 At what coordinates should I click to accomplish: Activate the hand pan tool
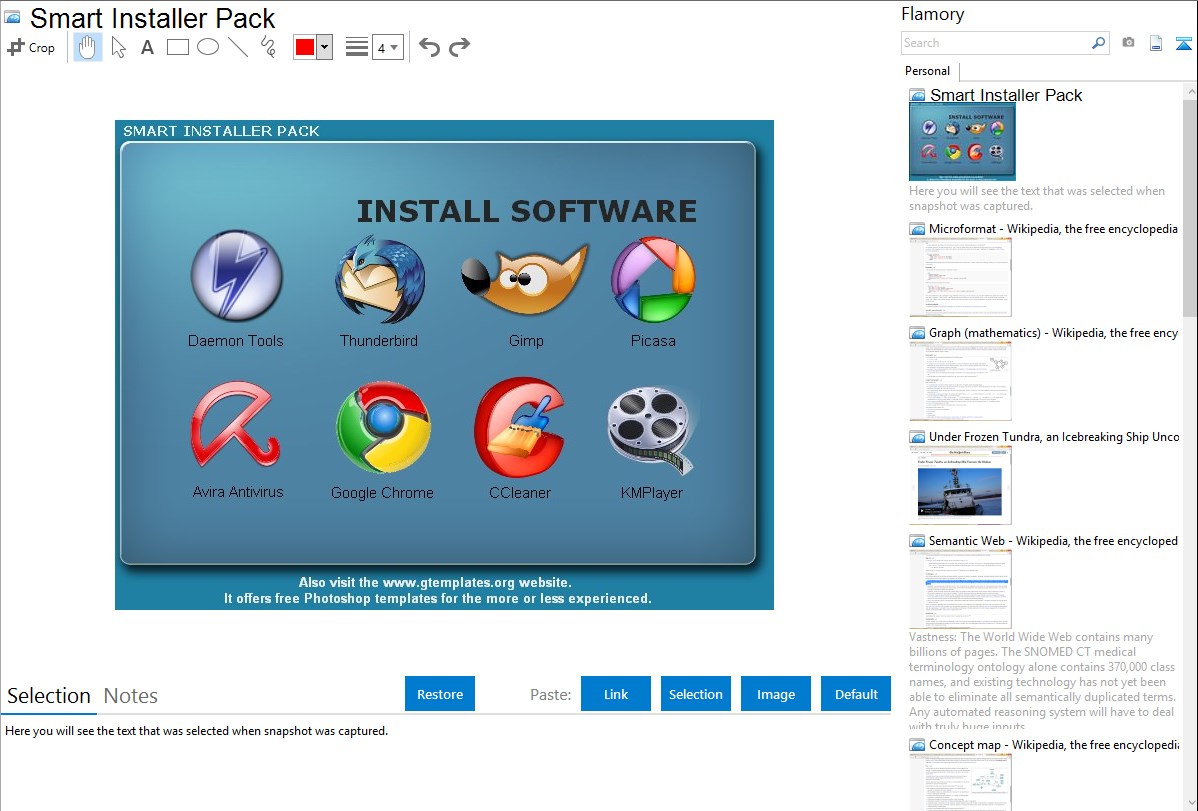pyautogui.click(x=87, y=47)
